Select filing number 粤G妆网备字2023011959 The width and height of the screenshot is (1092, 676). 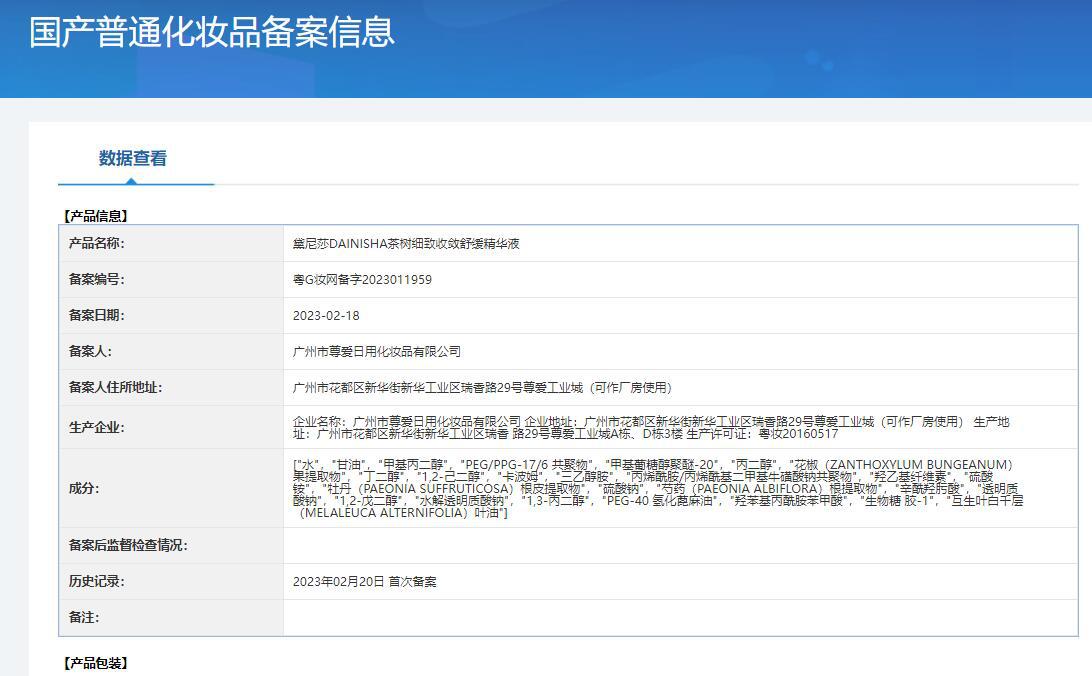362,280
